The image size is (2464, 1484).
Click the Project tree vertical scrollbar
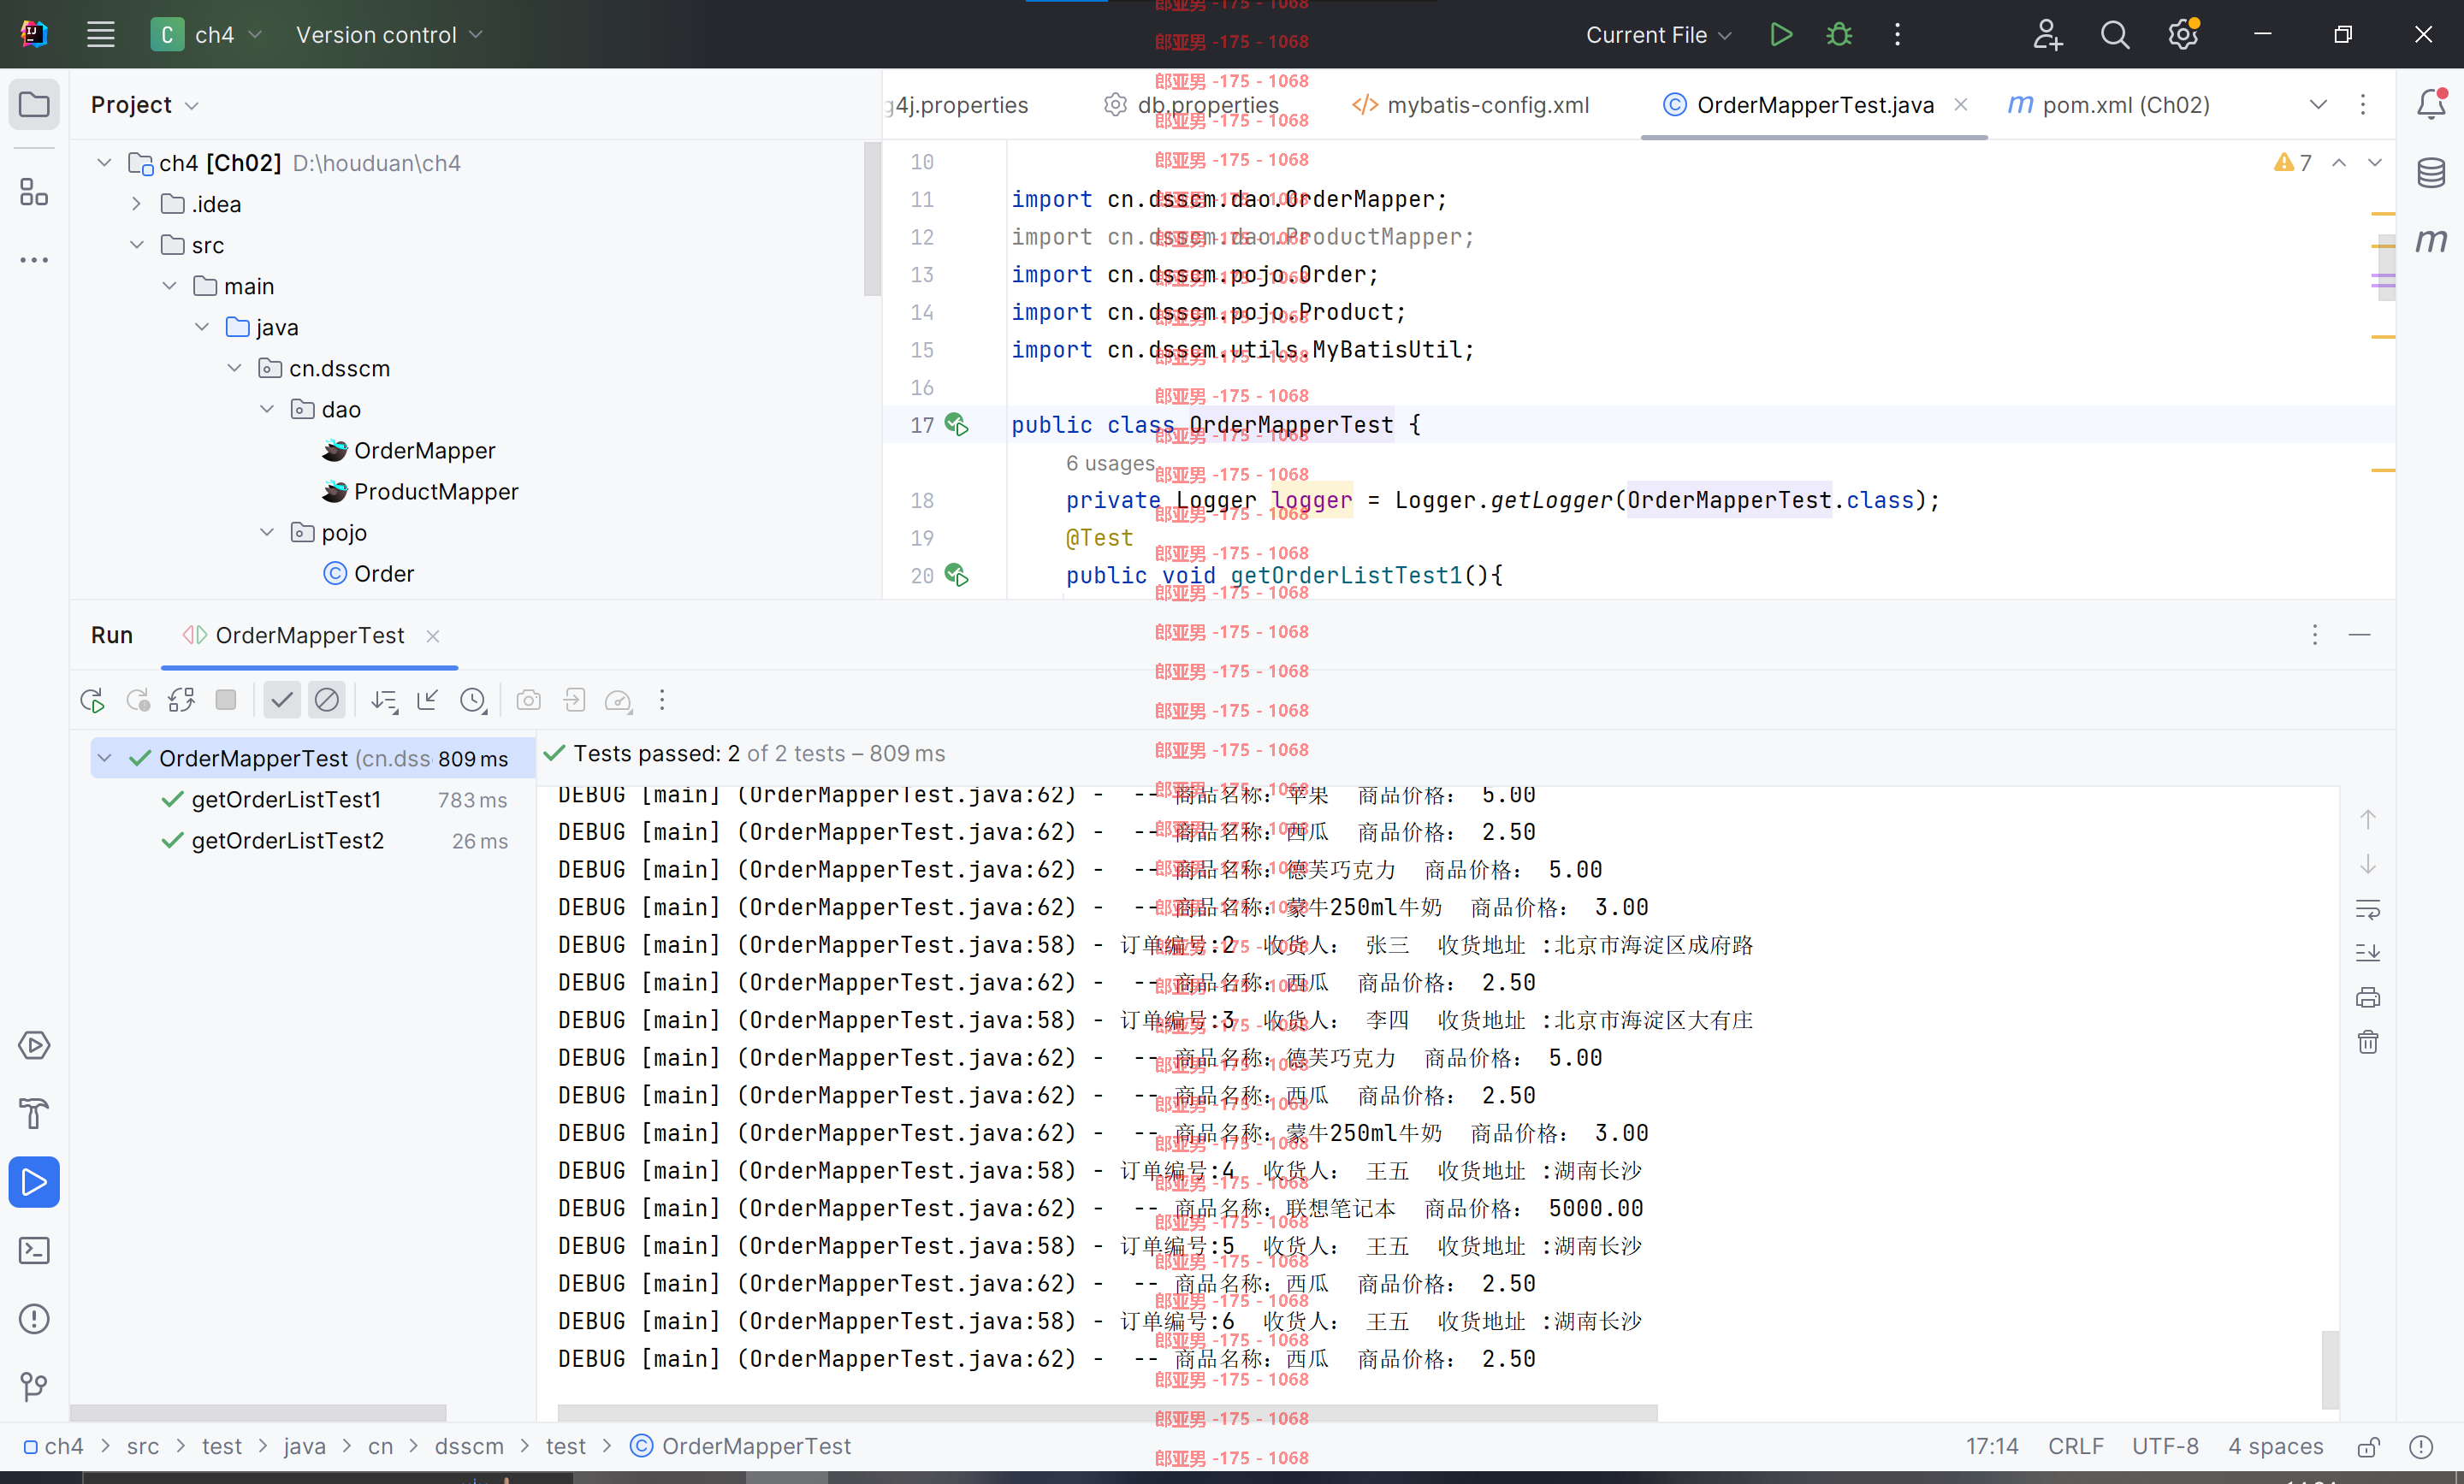pos(872,218)
